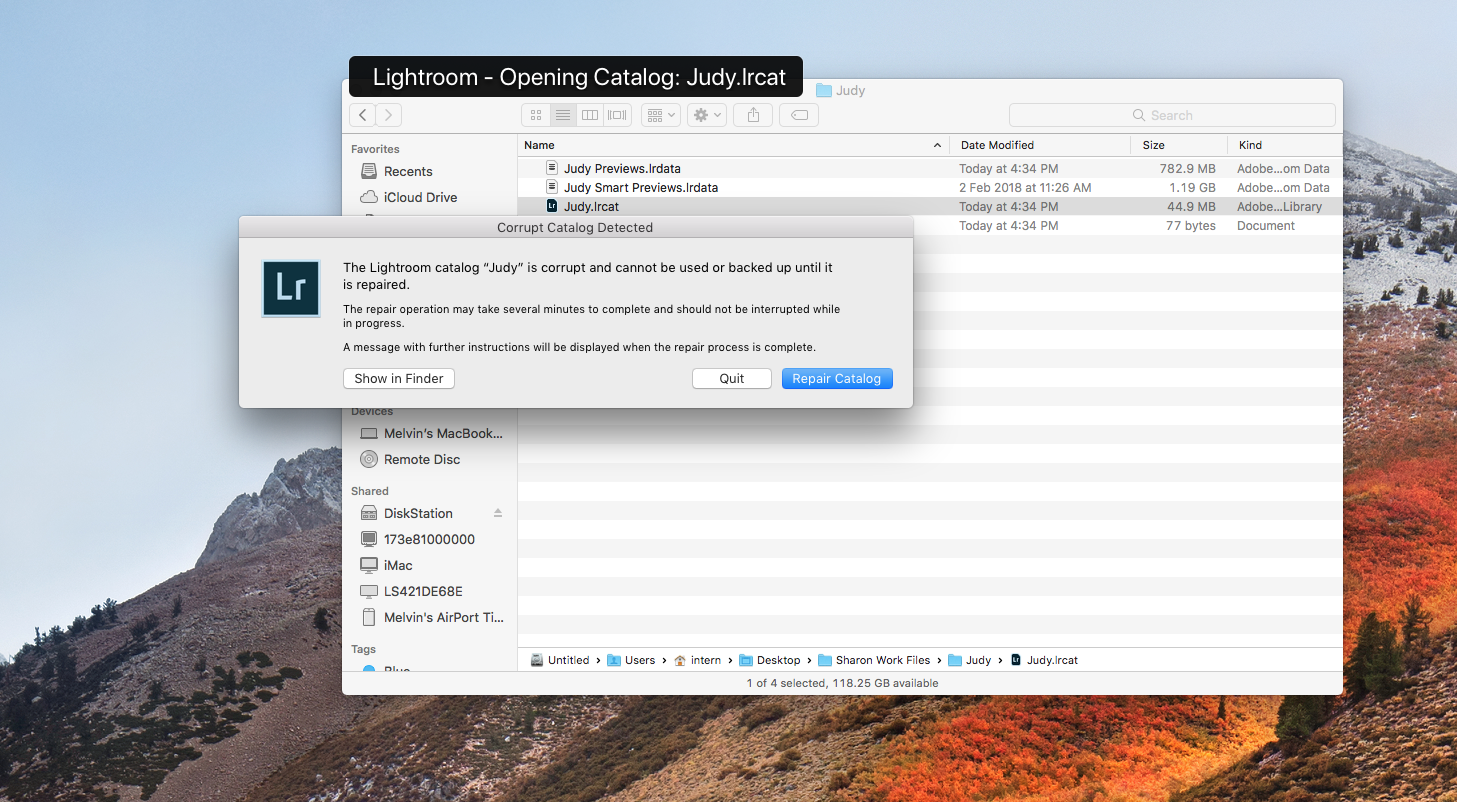Select Judy Previews.lrdata file
Image resolution: width=1457 pixels, height=802 pixels.
622,169
